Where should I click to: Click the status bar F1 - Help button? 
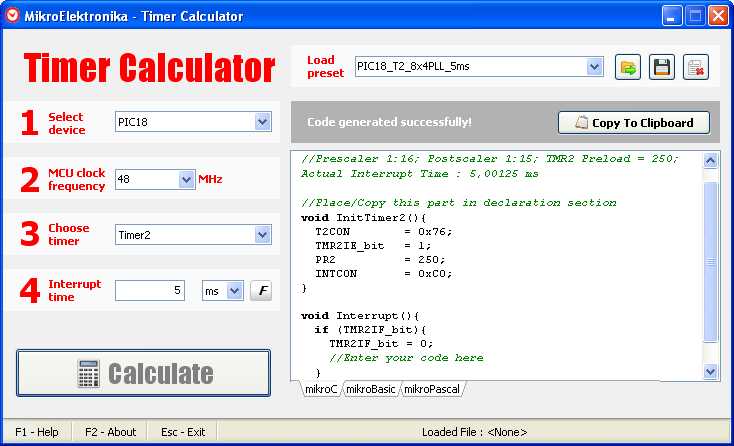tap(37, 432)
